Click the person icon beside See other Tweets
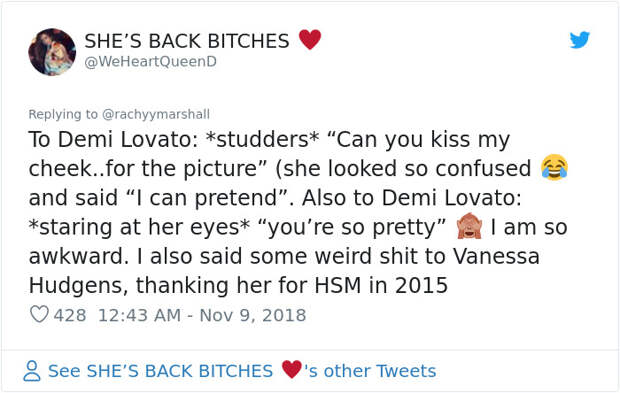Viewport: 620px width, 393px height. [32, 371]
